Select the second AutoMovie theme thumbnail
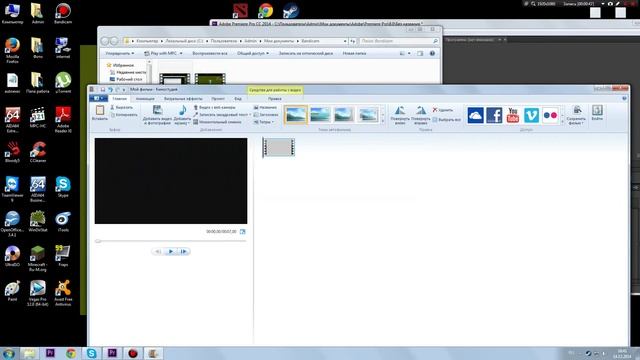The width and height of the screenshot is (640, 360). click(x=320, y=115)
